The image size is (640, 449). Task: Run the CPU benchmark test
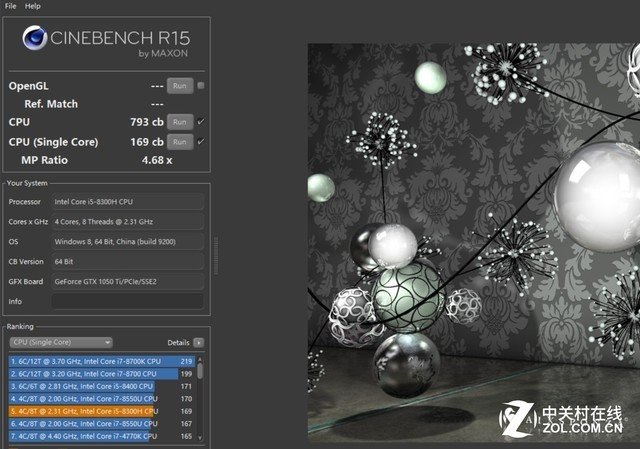tap(179, 122)
